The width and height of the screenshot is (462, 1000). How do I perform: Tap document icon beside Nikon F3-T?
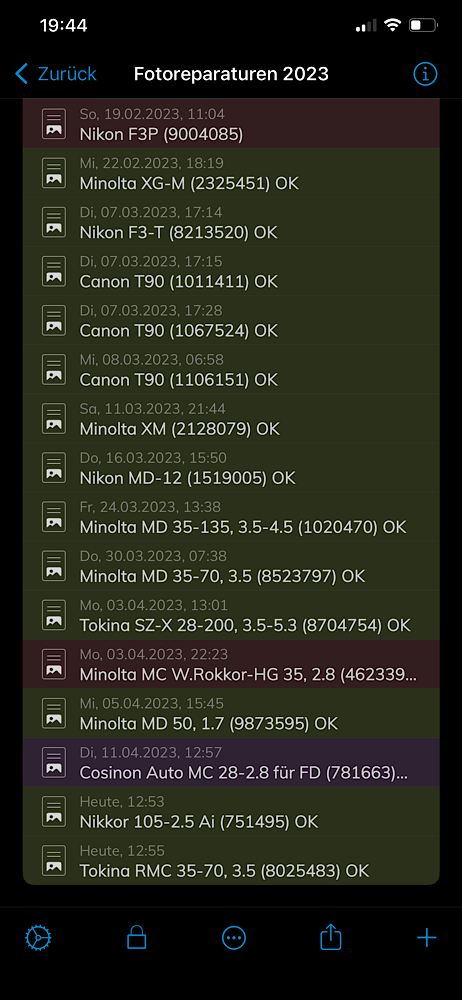pos(54,222)
